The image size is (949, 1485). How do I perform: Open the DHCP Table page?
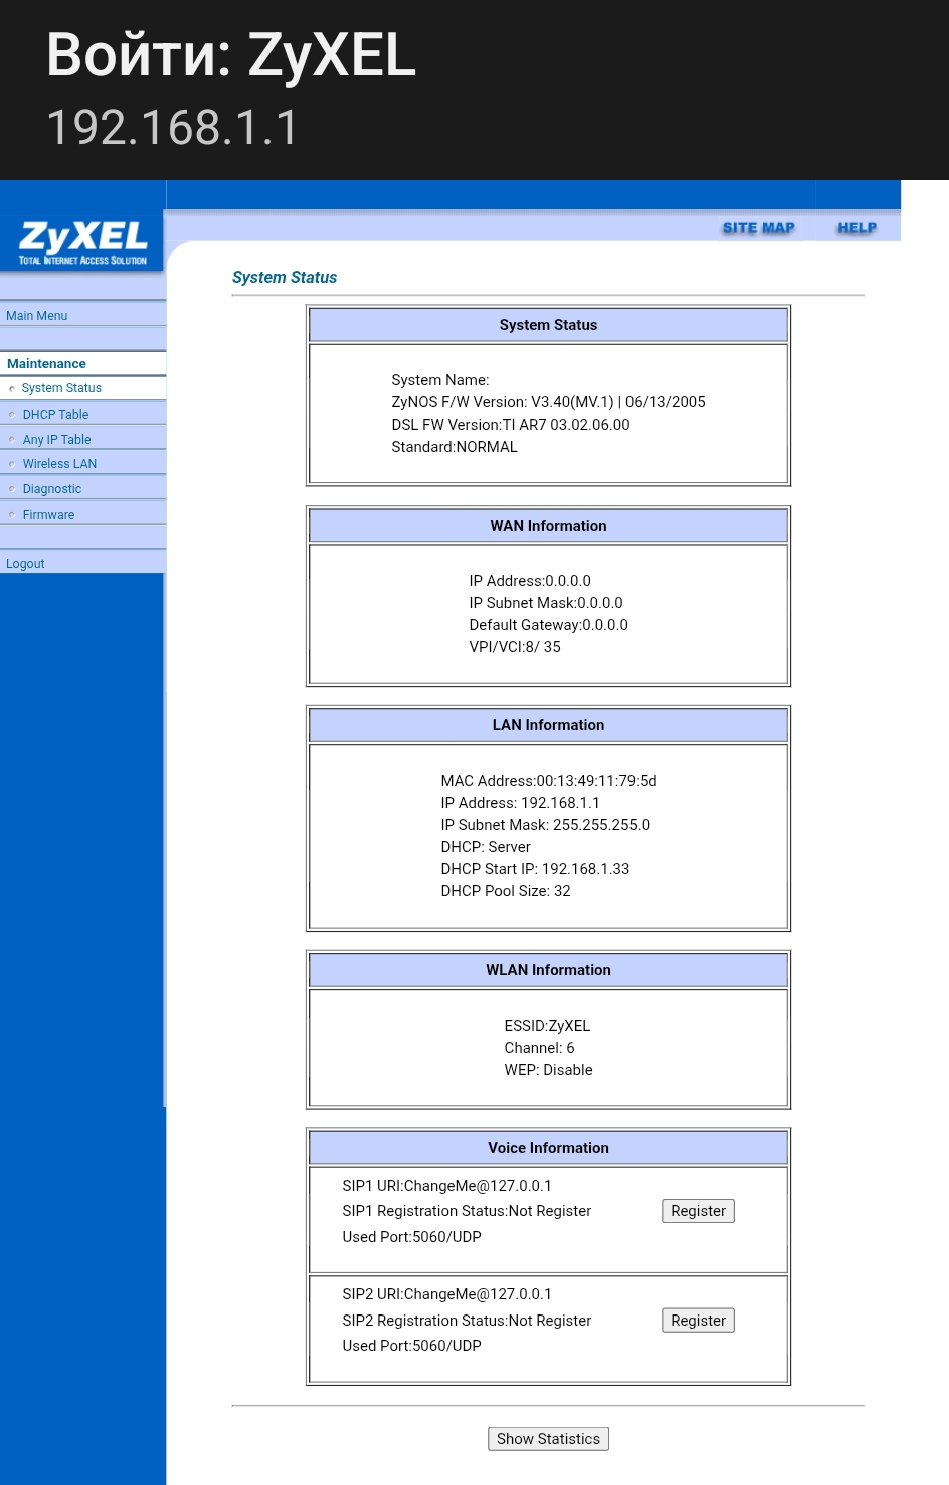point(55,415)
